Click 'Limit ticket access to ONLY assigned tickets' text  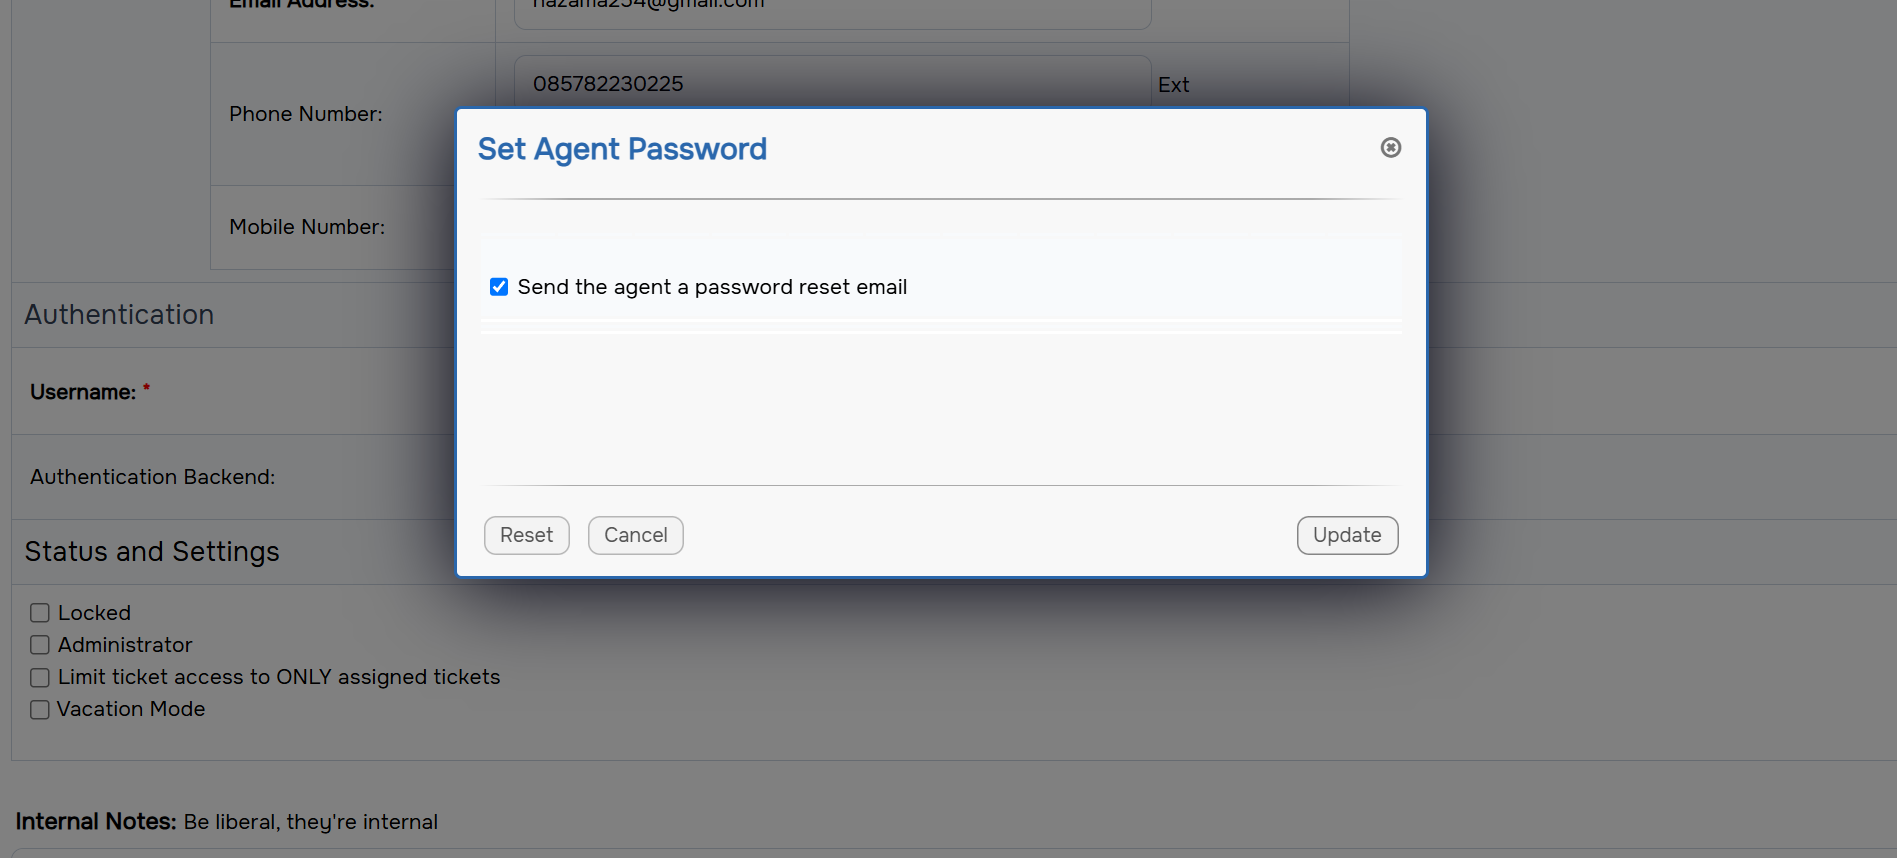tap(279, 677)
